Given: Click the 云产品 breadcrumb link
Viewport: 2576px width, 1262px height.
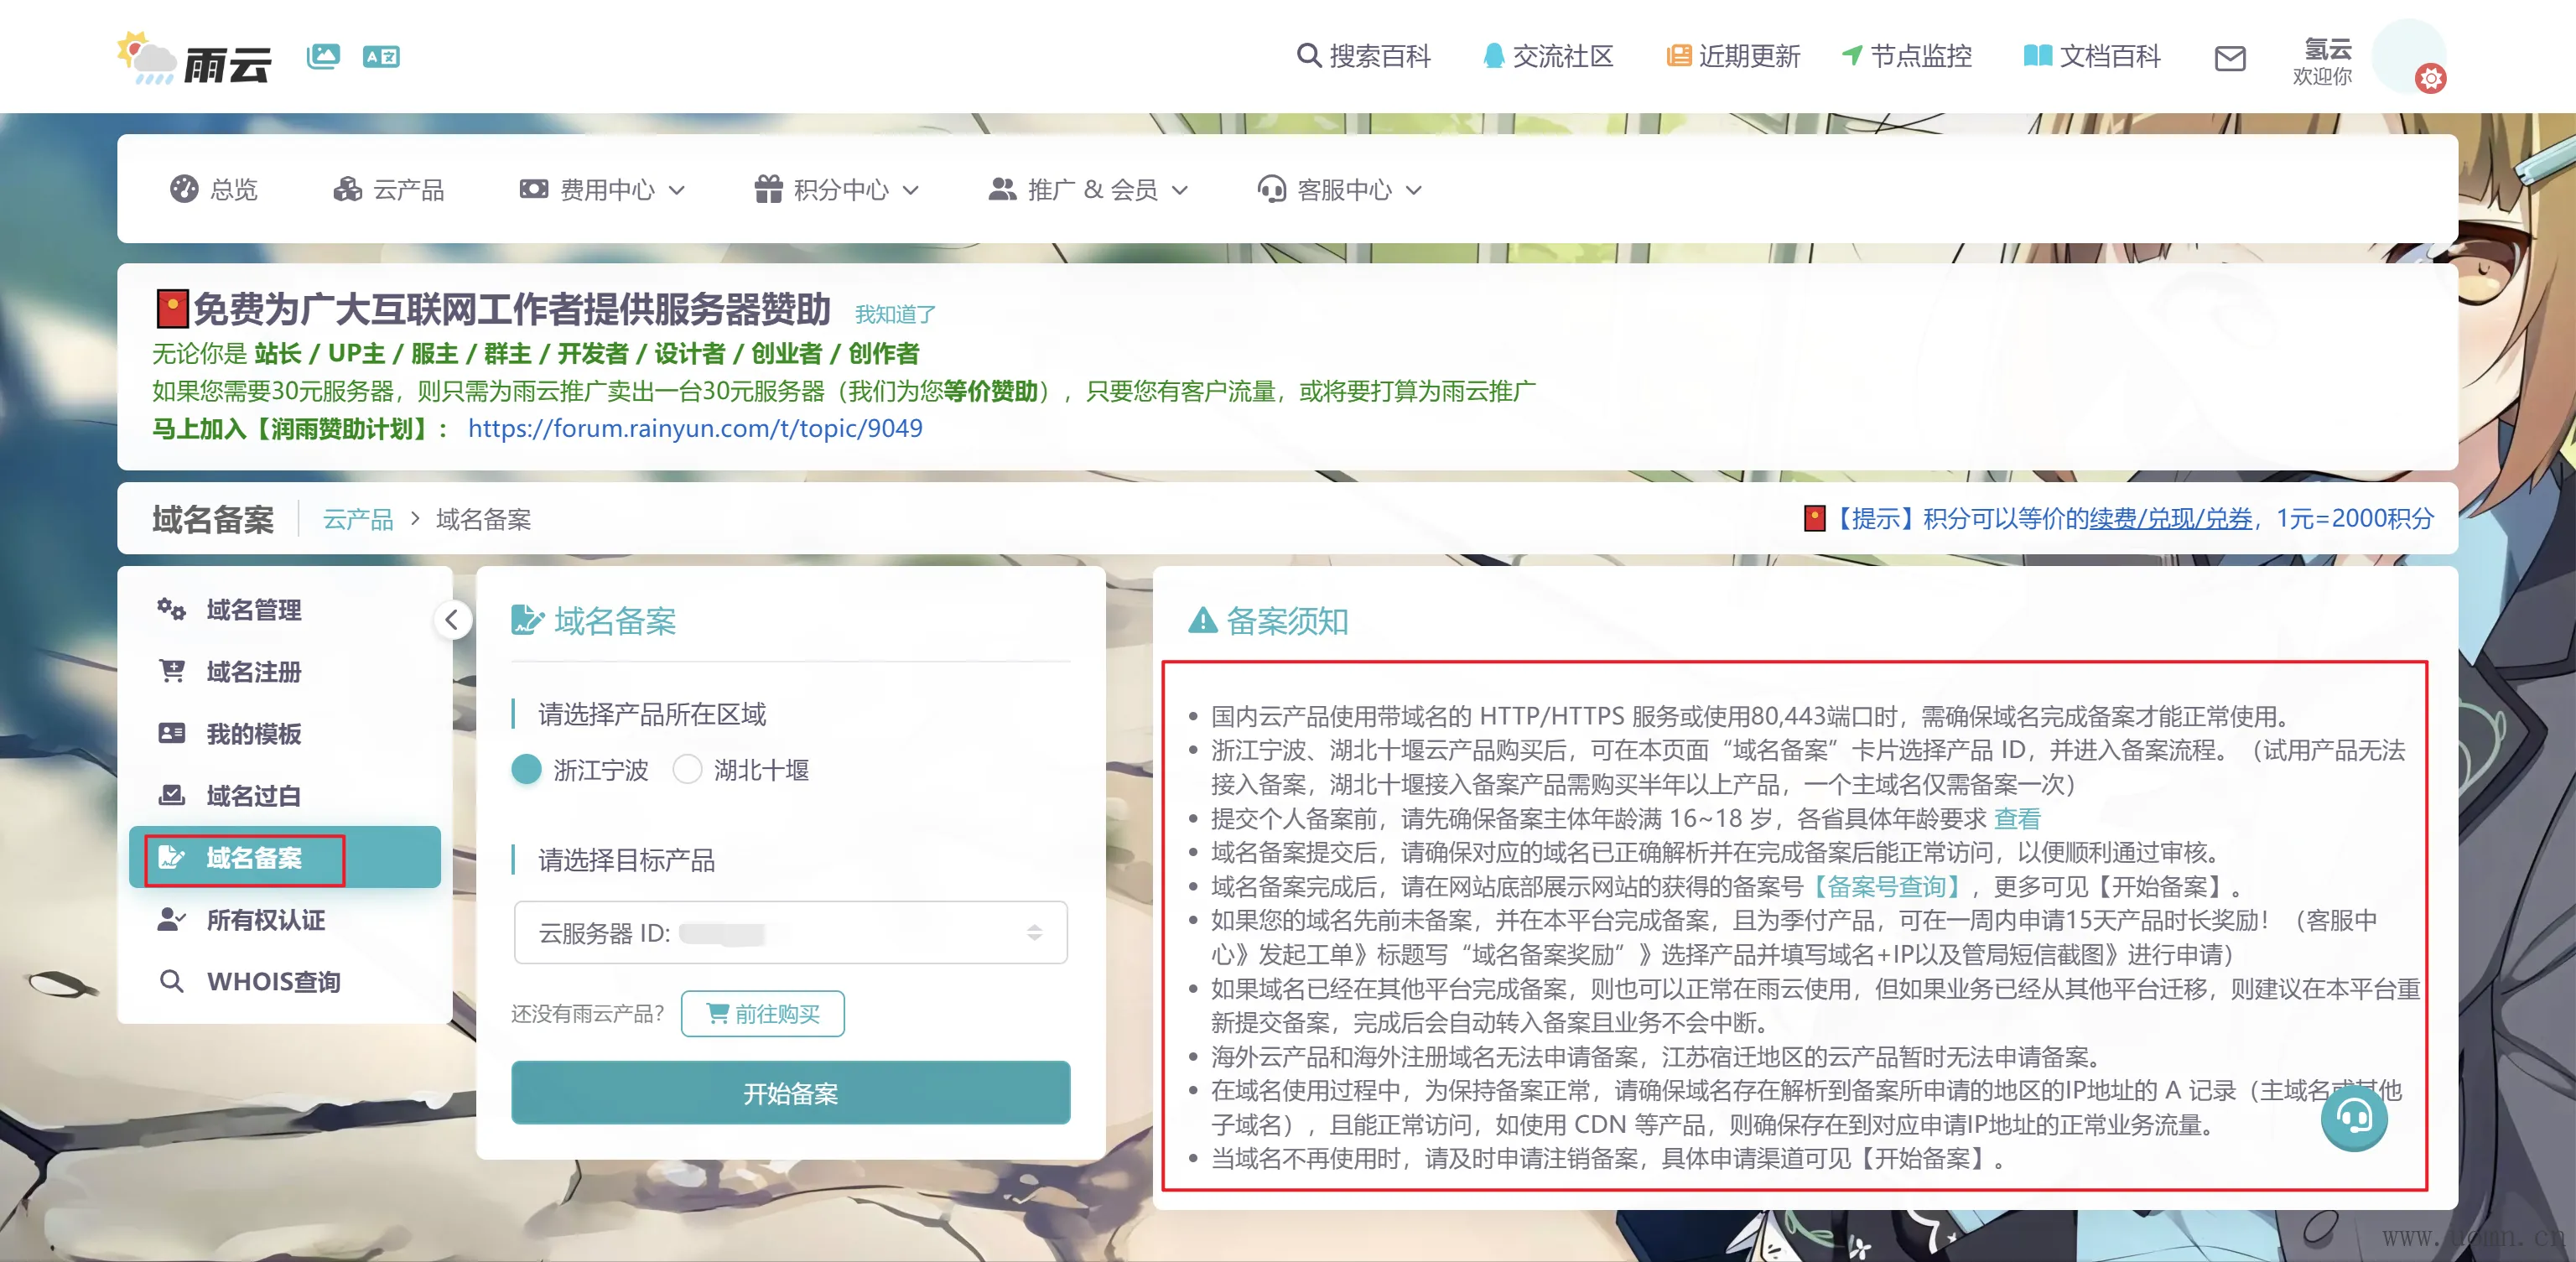Looking at the screenshot, I should coord(358,519).
